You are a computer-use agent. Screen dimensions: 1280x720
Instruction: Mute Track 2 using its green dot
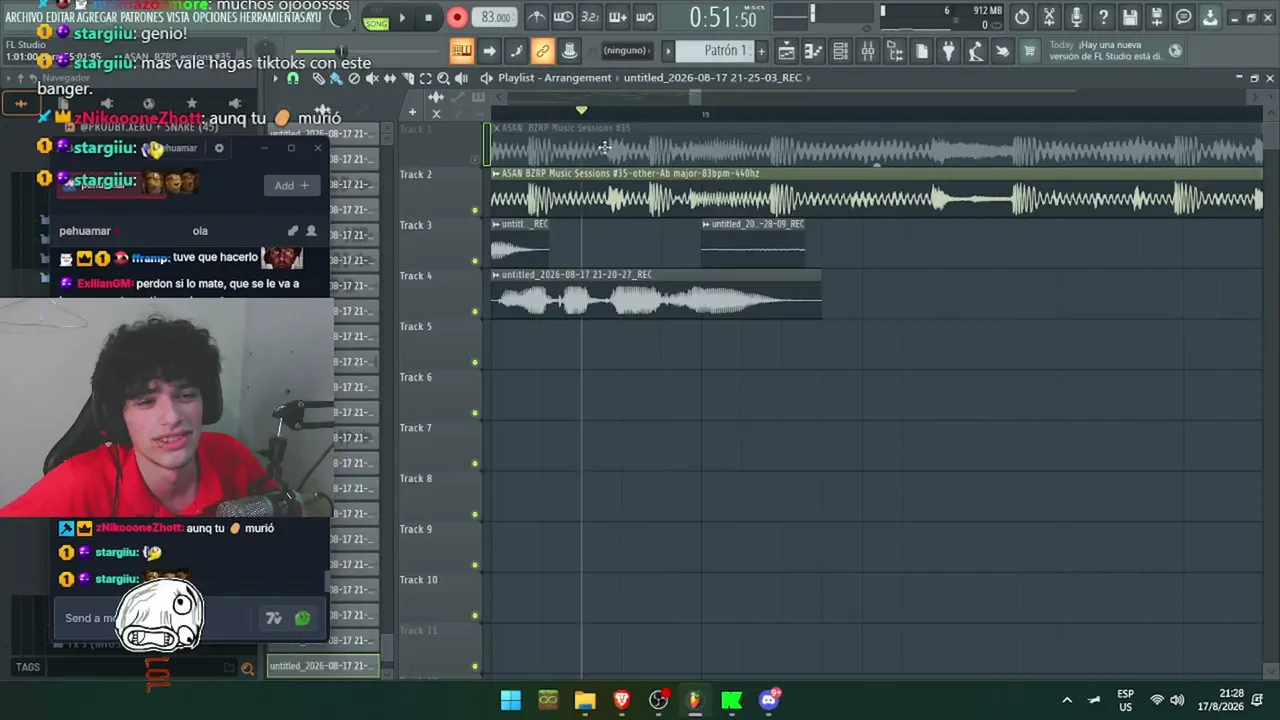coord(475,210)
